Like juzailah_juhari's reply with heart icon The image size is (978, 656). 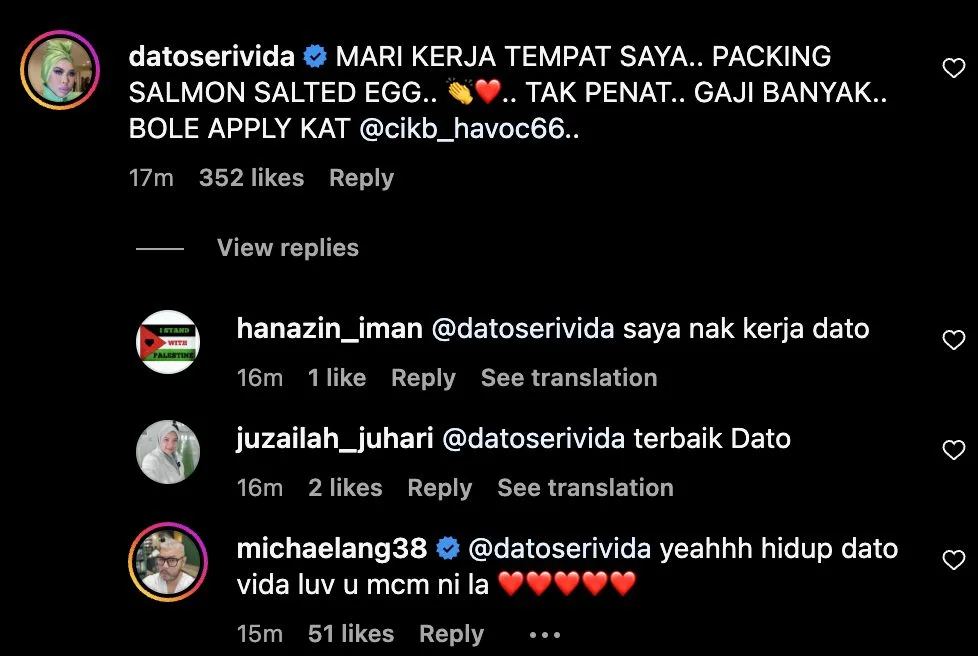coord(953,450)
